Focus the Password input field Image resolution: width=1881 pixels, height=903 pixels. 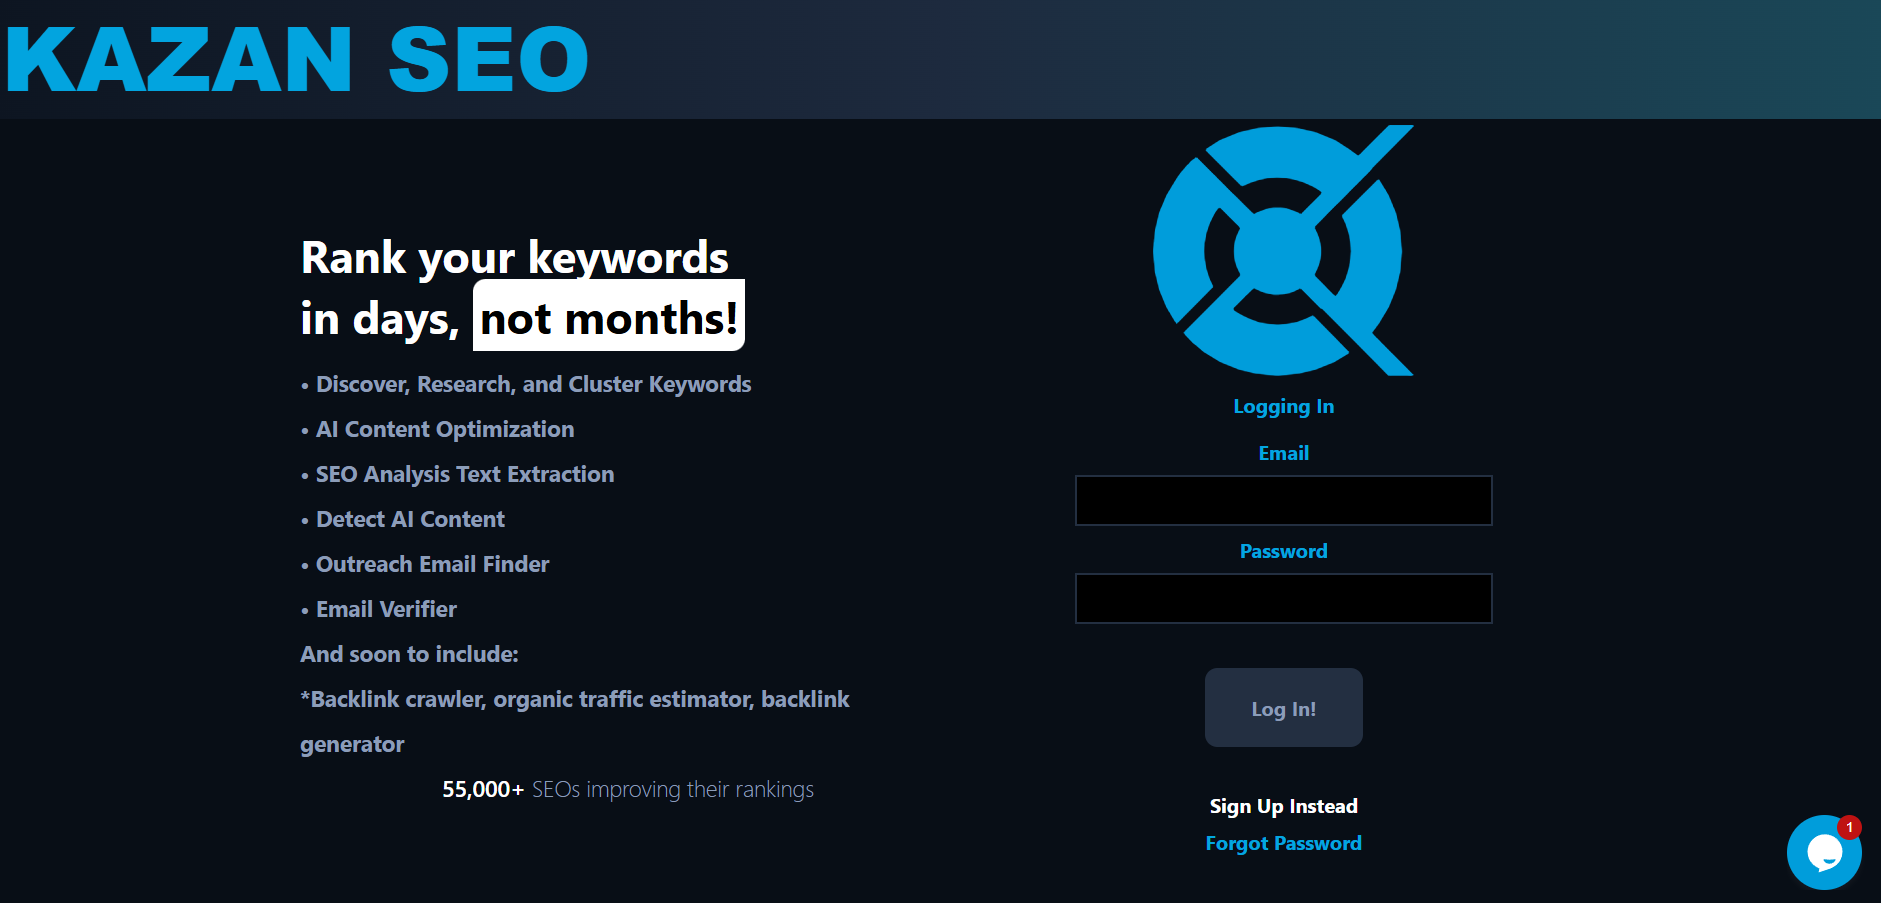point(1283,599)
